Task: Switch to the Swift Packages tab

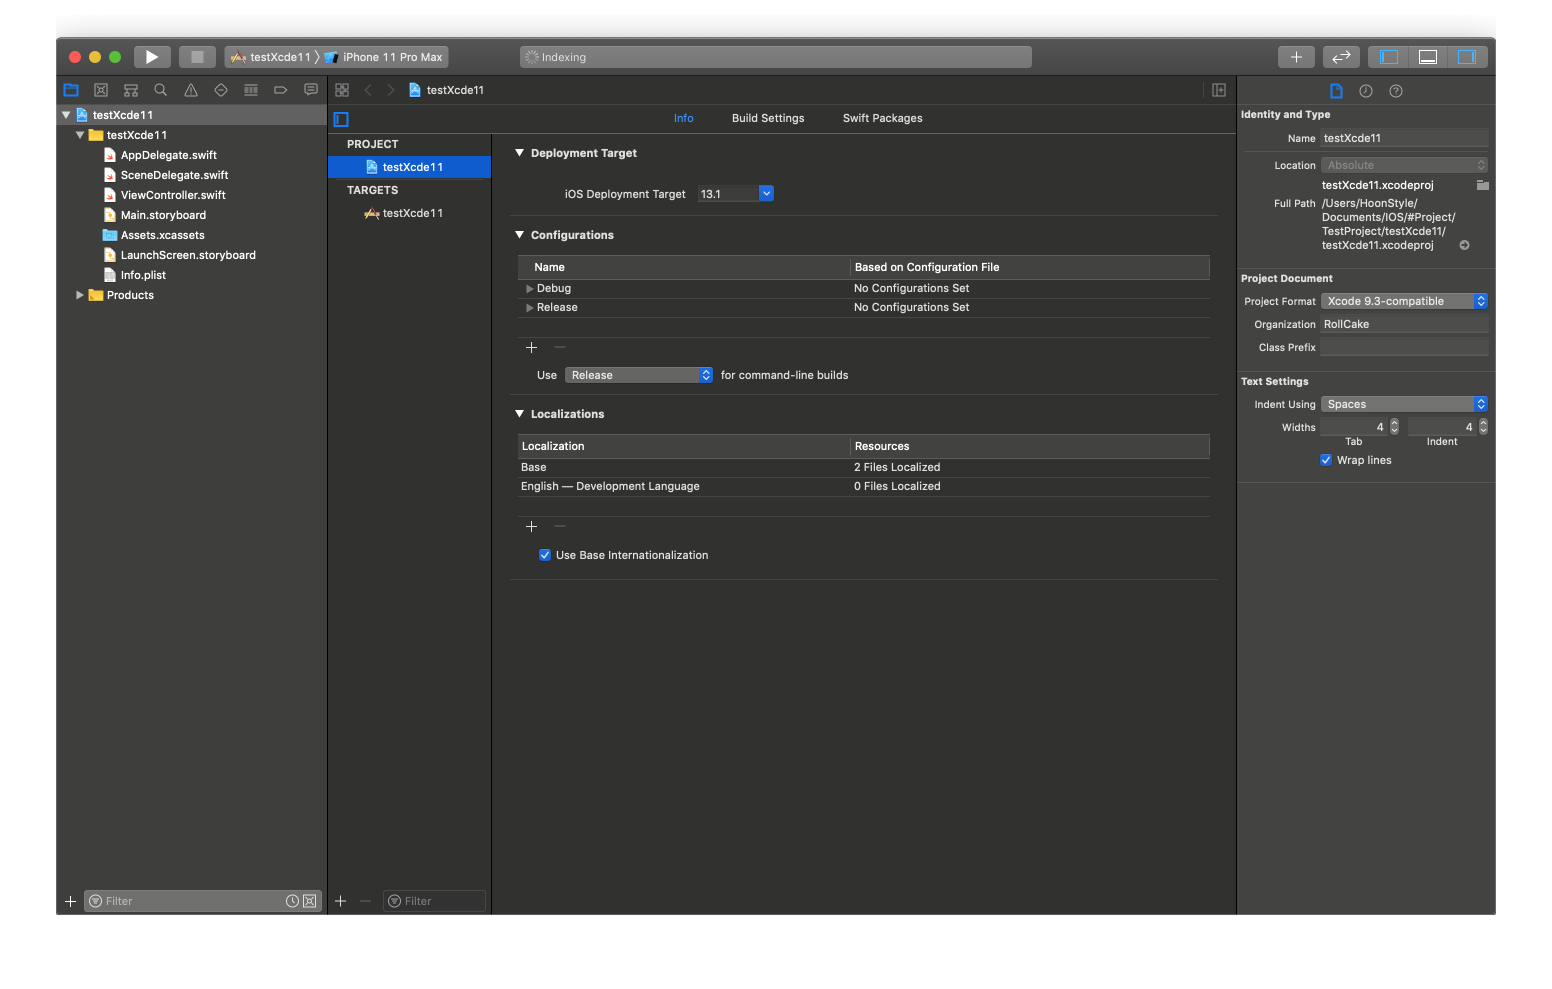Action: 883,118
